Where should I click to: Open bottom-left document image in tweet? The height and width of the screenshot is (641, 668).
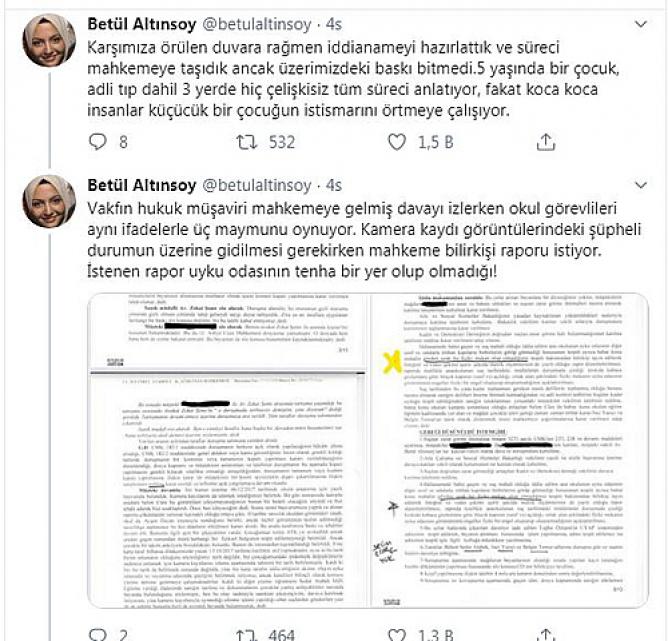227,489
